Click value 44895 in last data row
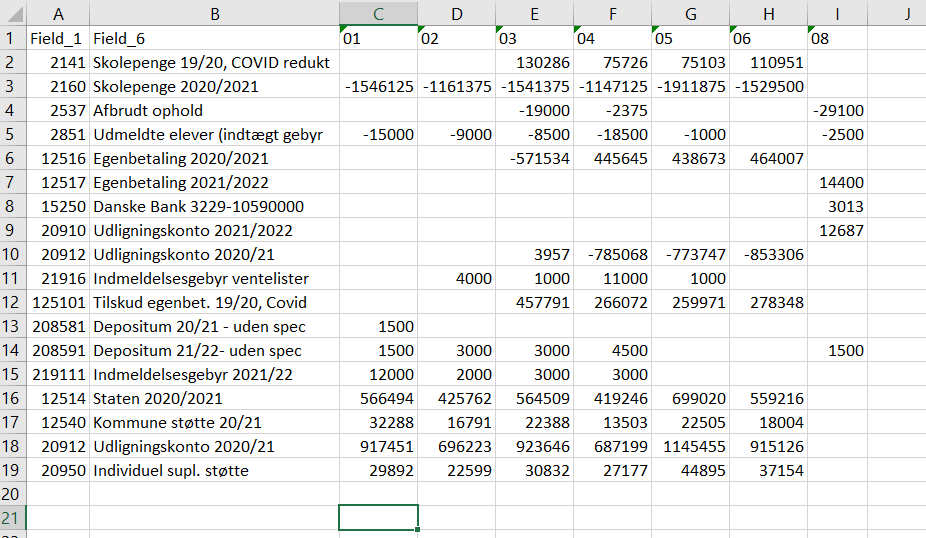The width and height of the screenshot is (926, 538). (x=690, y=471)
